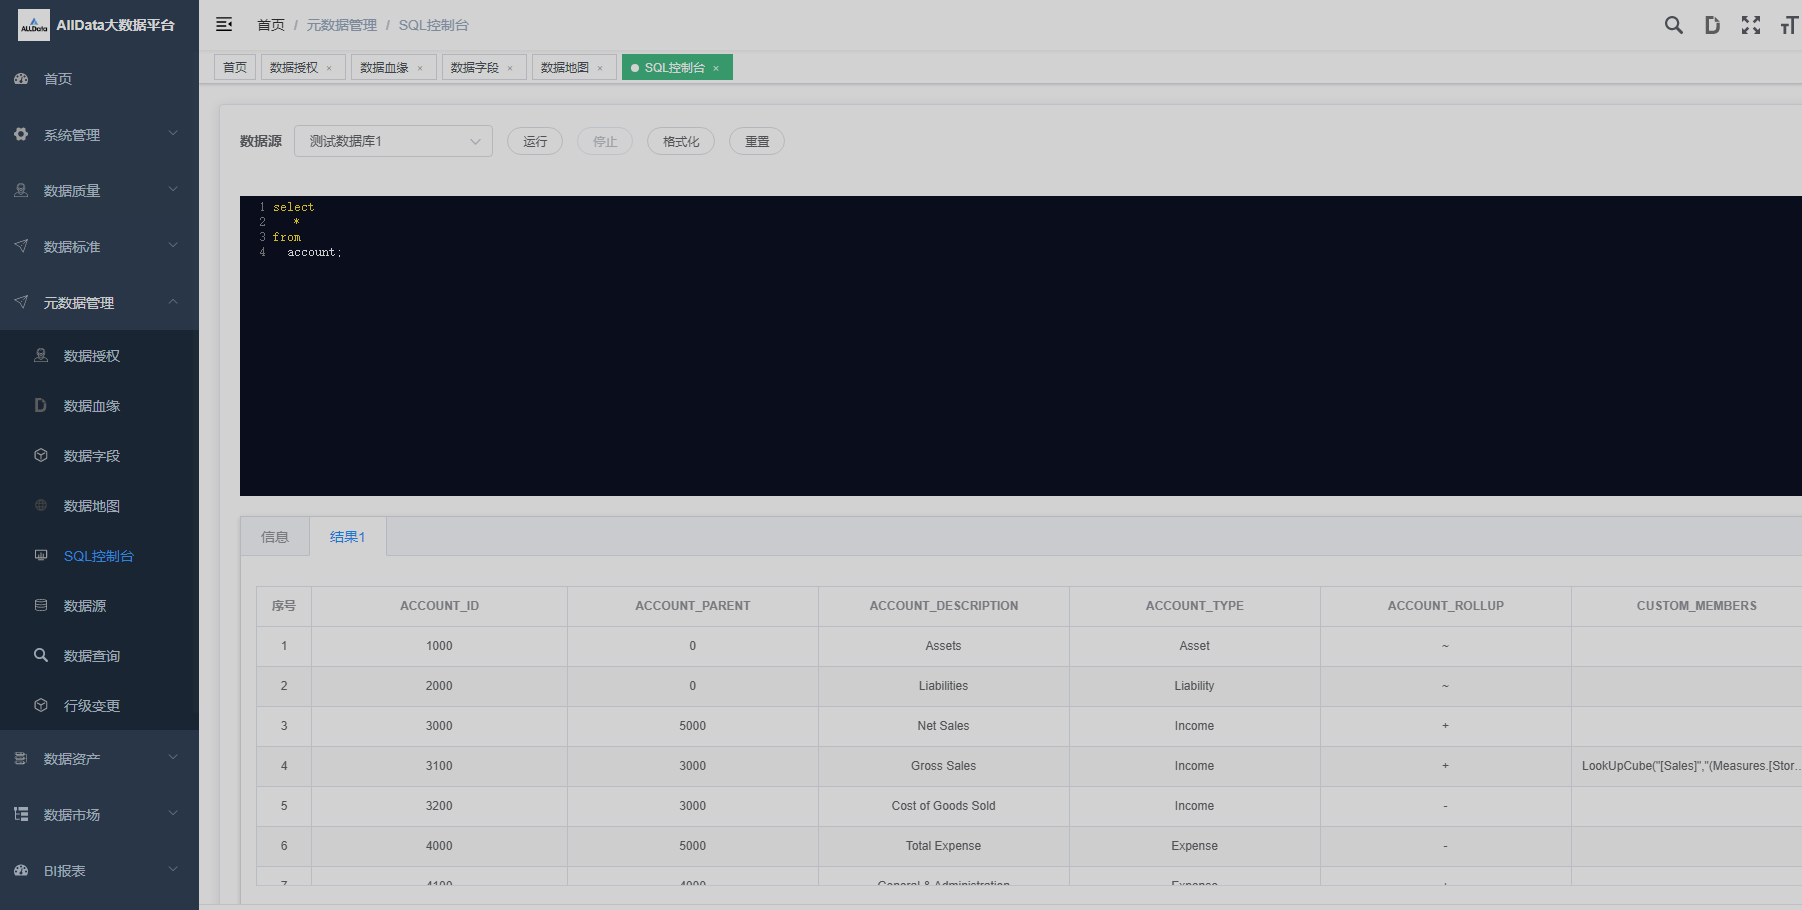Open the font size settings icon
The width and height of the screenshot is (1802, 910).
[1788, 25]
